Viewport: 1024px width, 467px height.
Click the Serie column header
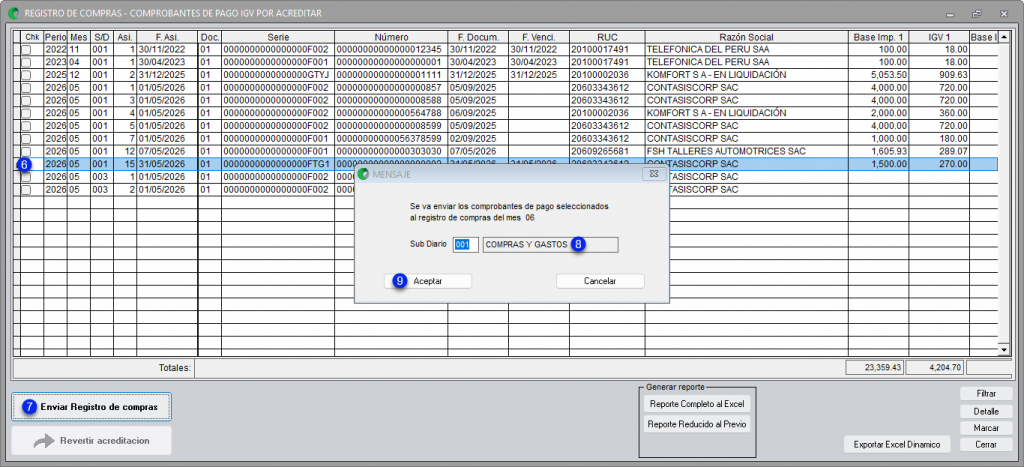coord(278,37)
